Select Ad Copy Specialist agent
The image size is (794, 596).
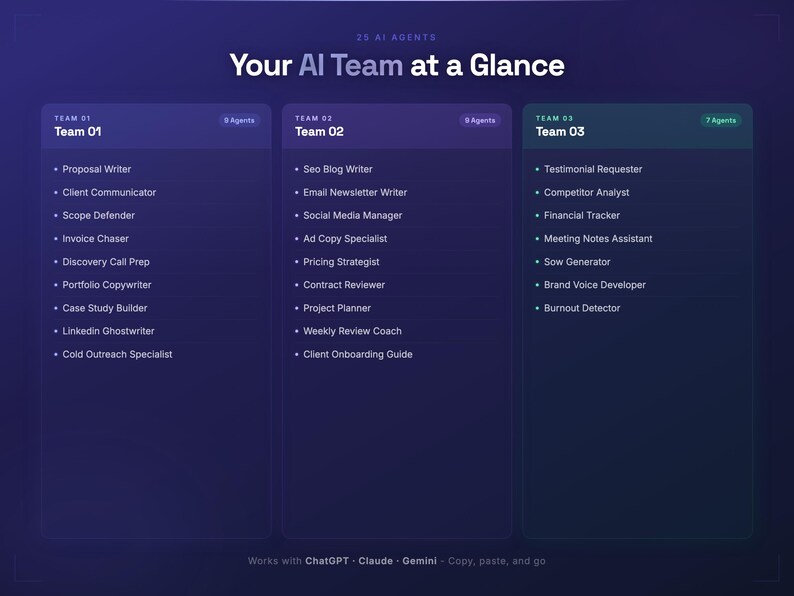[345, 239]
